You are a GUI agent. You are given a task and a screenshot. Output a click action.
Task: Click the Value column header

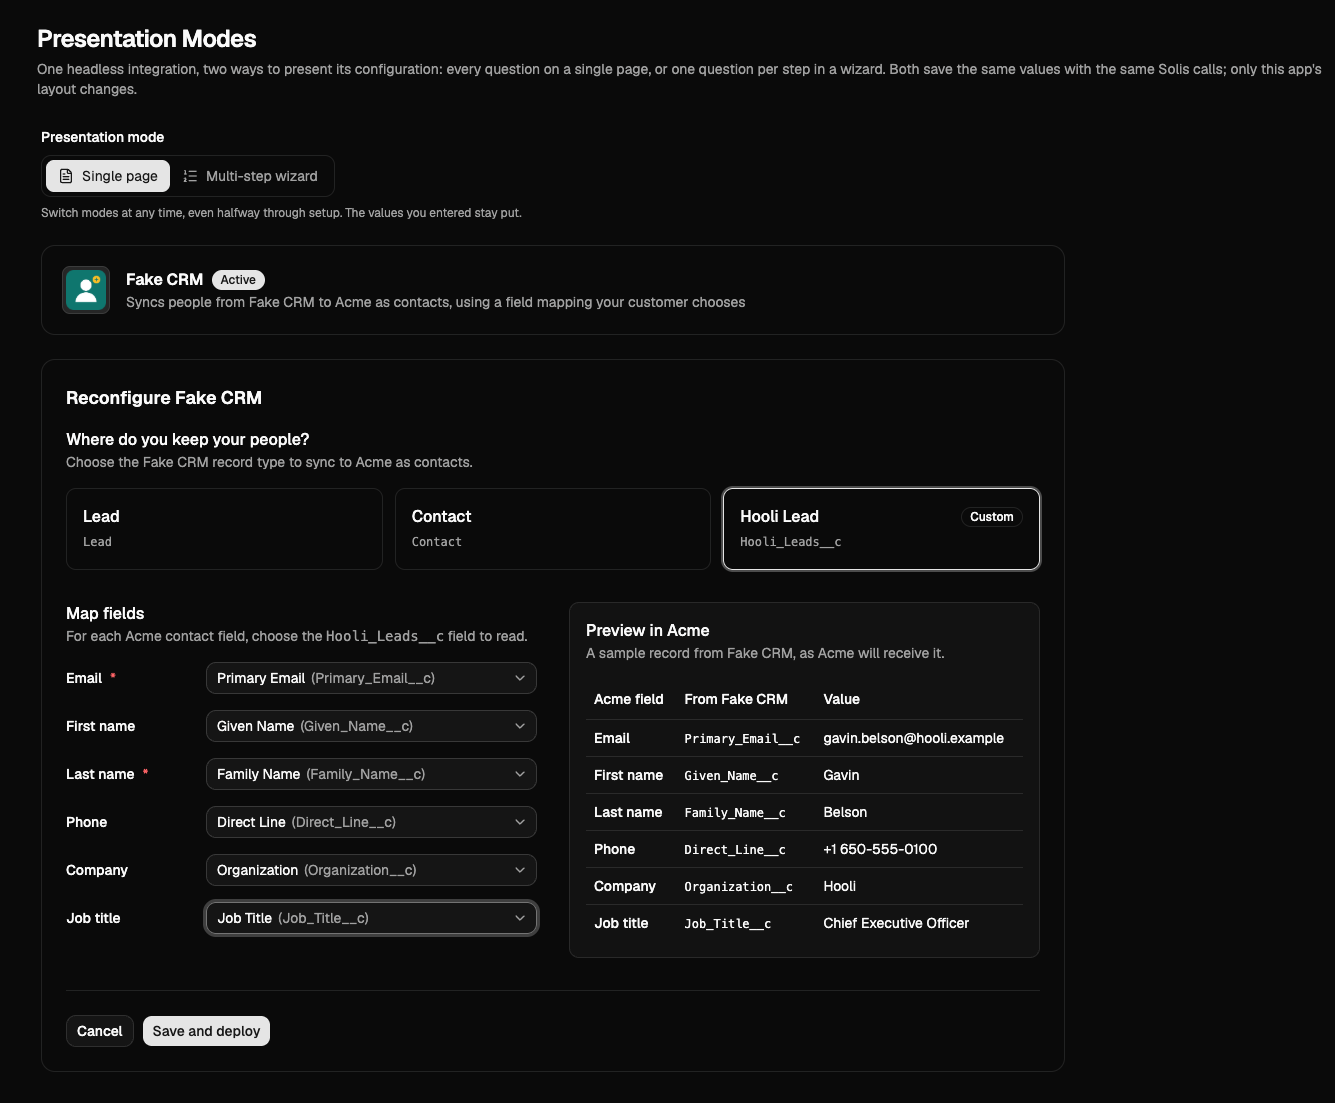click(x=841, y=699)
